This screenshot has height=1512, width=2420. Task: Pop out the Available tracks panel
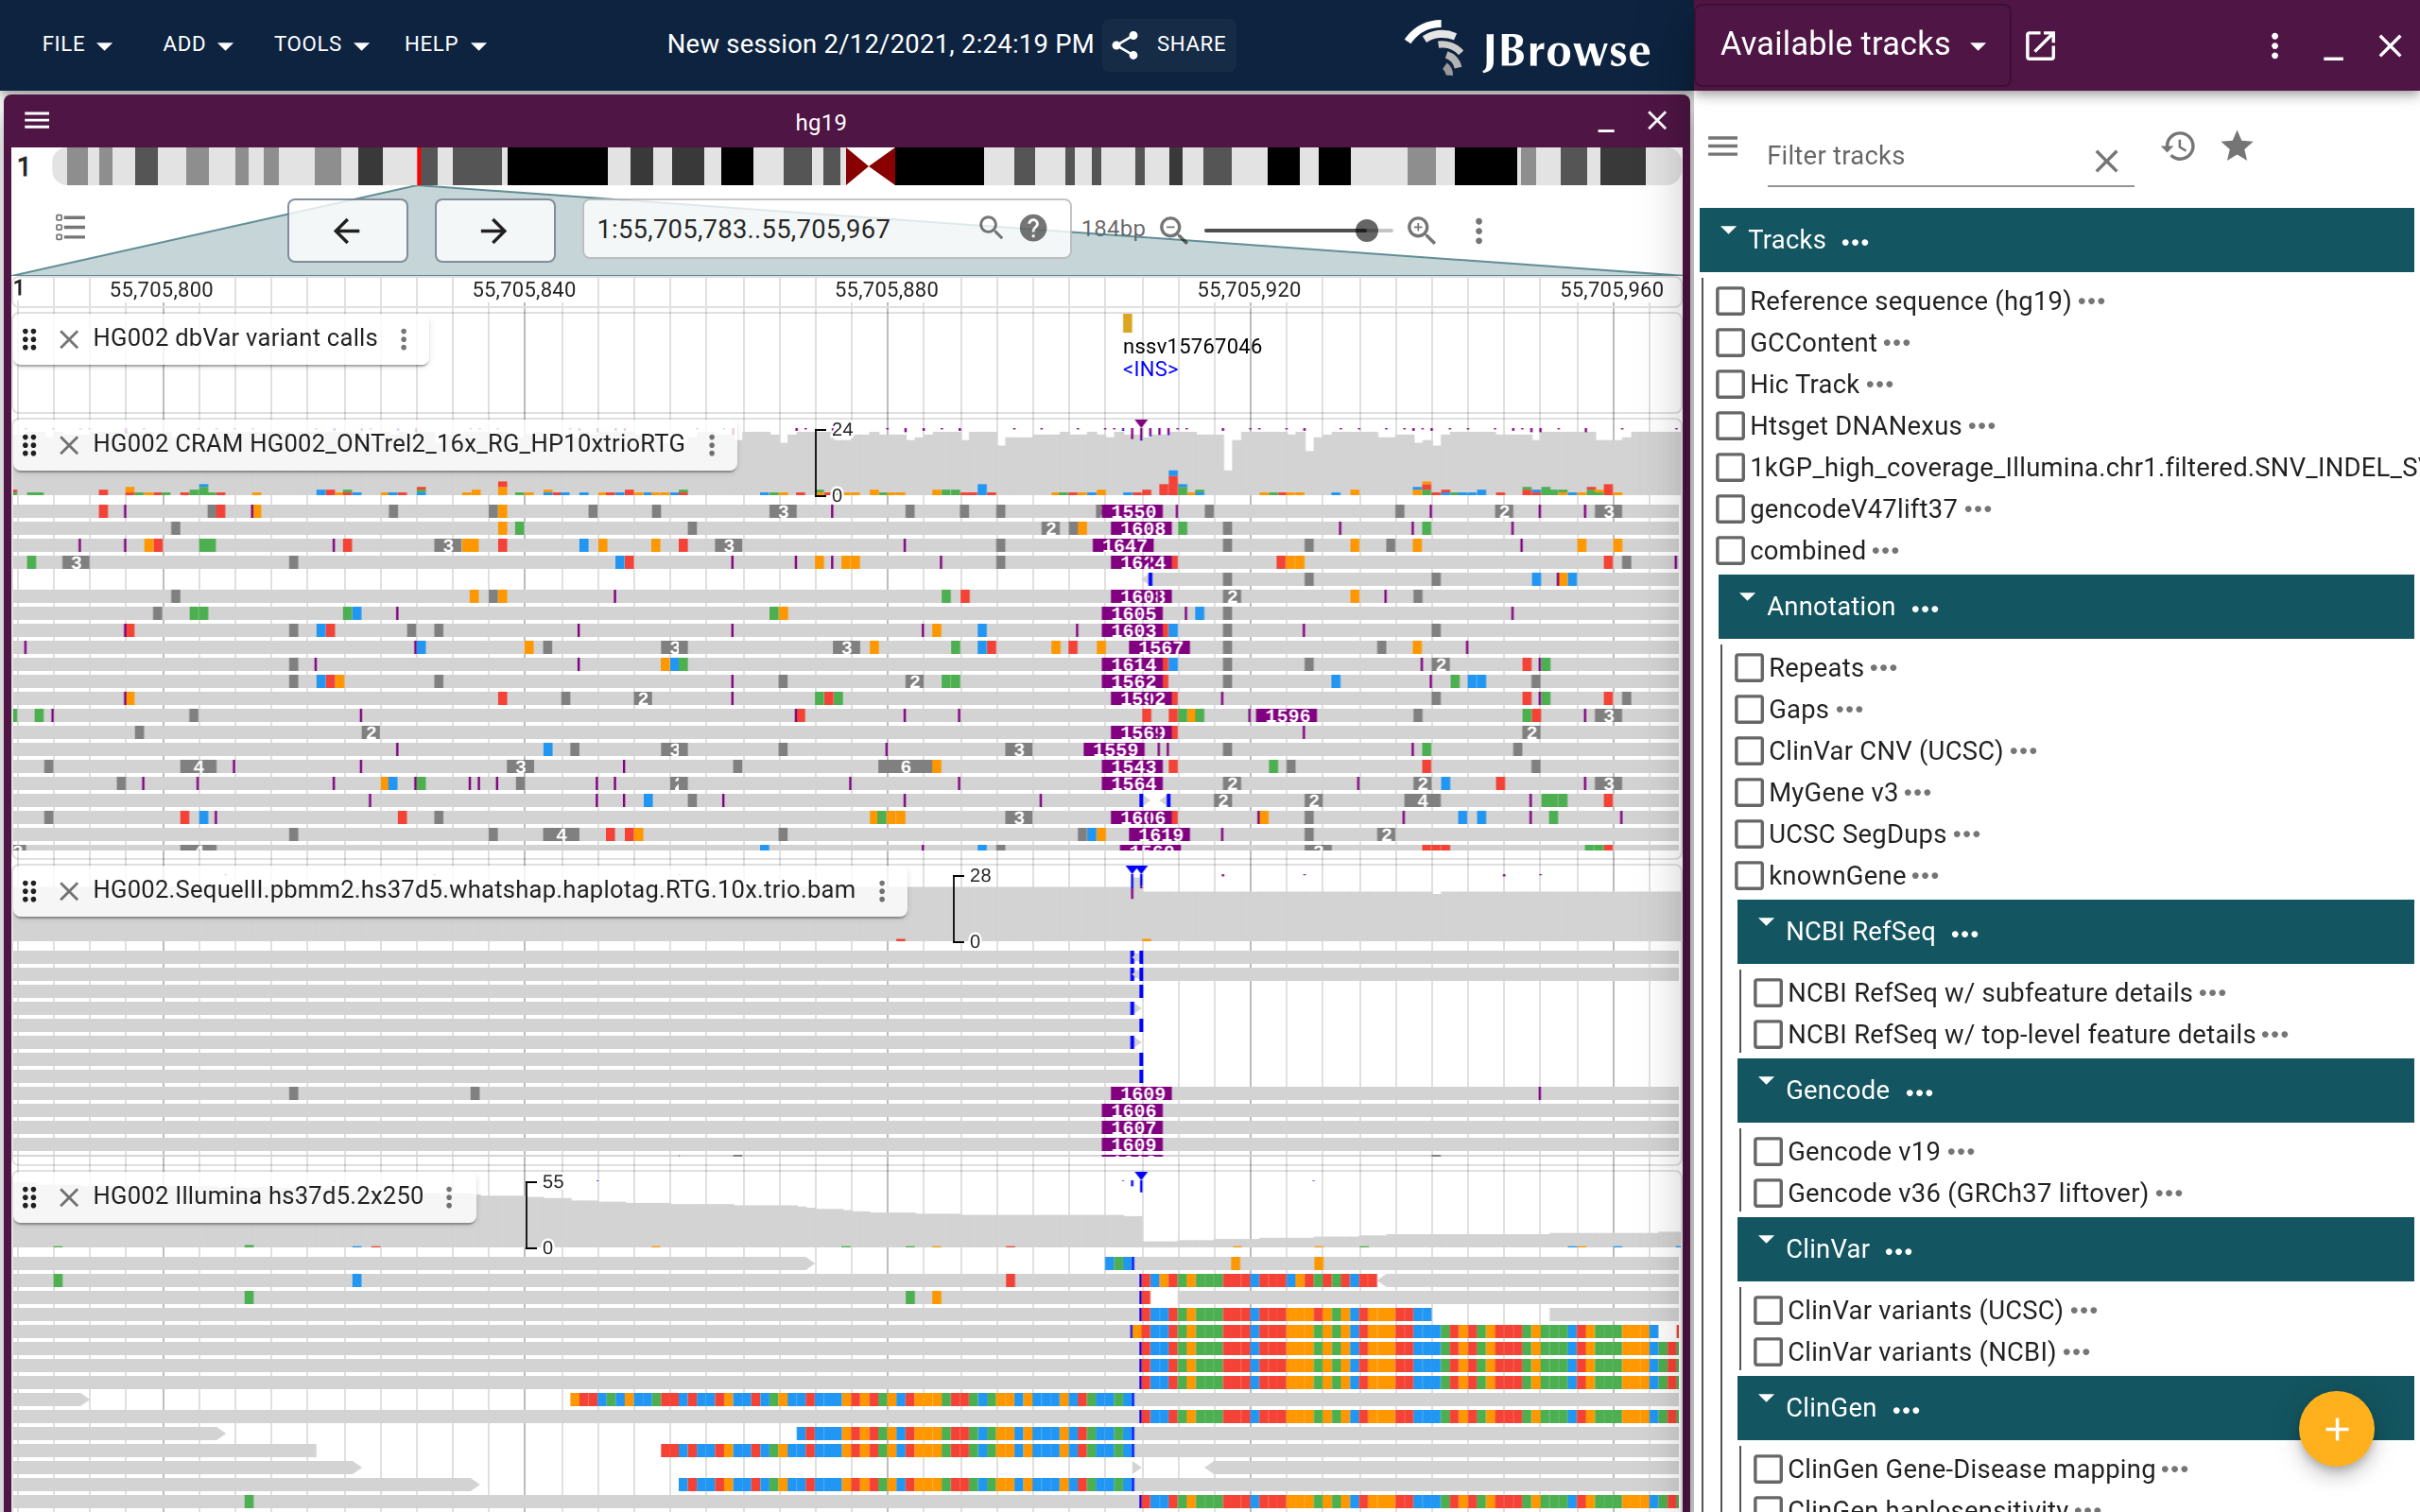2039,45
